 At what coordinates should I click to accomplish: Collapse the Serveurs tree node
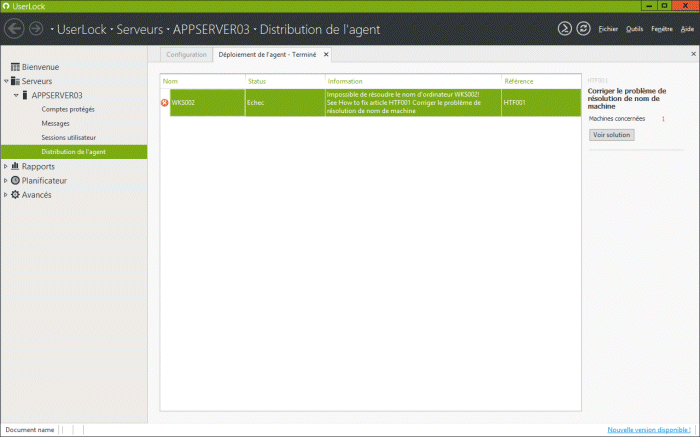[x=6, y=81]
